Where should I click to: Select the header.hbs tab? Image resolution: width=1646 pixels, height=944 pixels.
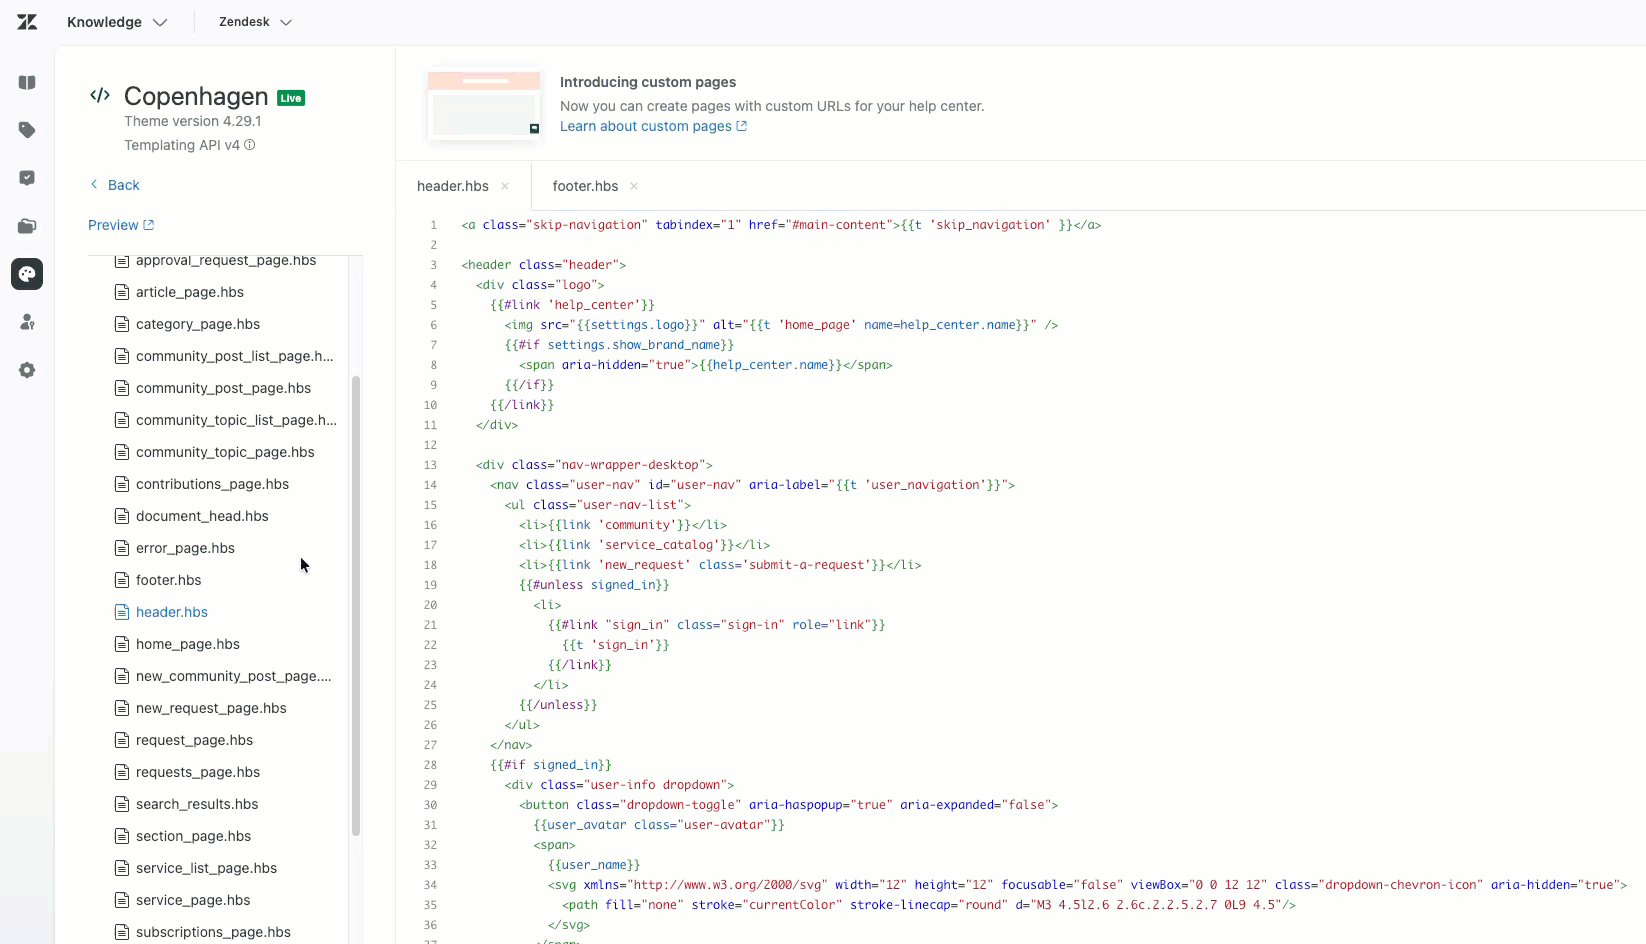(x=452, y=186)
